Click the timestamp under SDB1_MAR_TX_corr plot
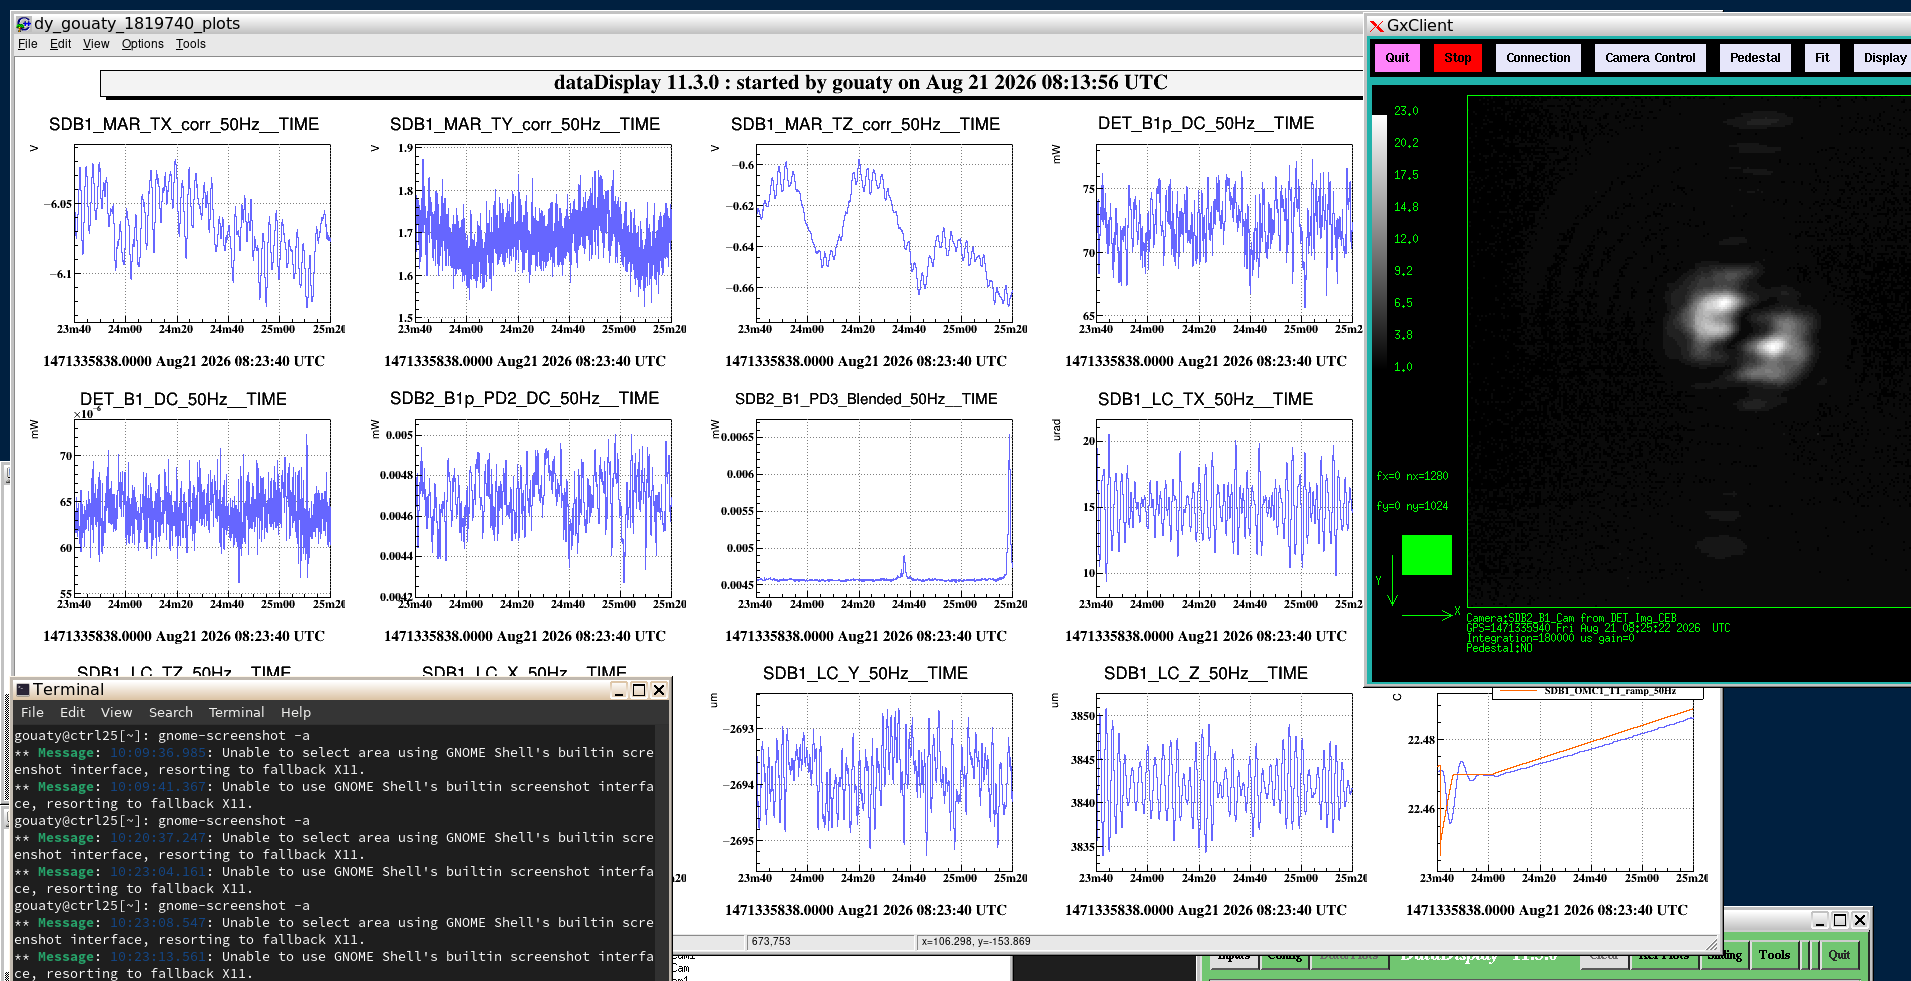The image size is (1911, 981). coord(184,361)
